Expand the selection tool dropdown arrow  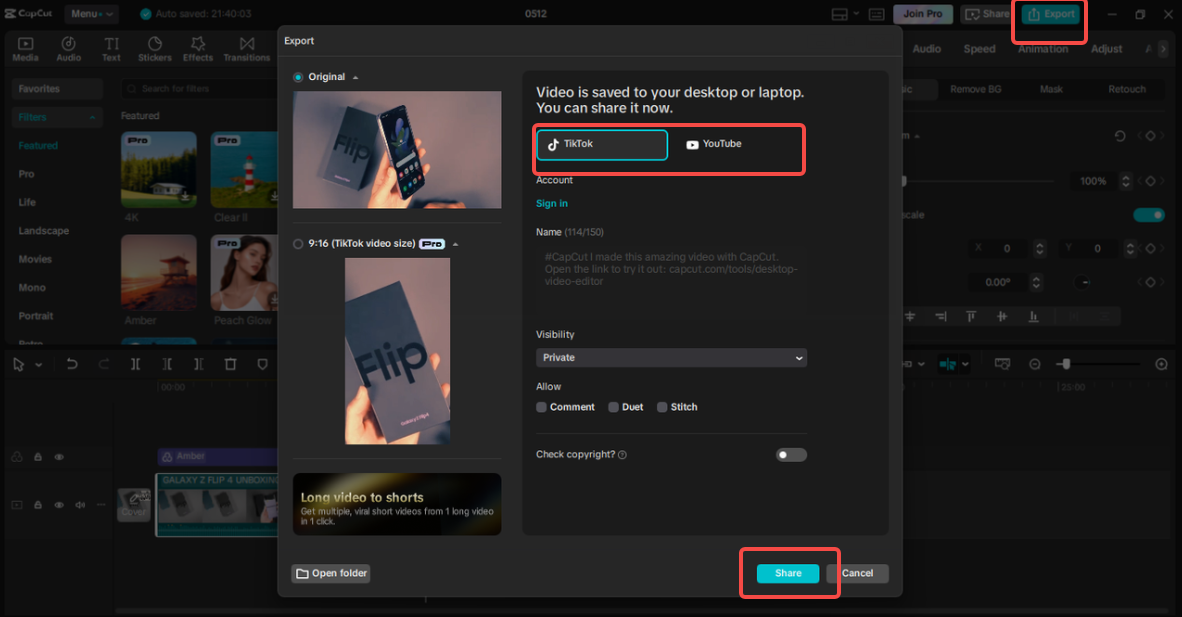tap(38, 365)
